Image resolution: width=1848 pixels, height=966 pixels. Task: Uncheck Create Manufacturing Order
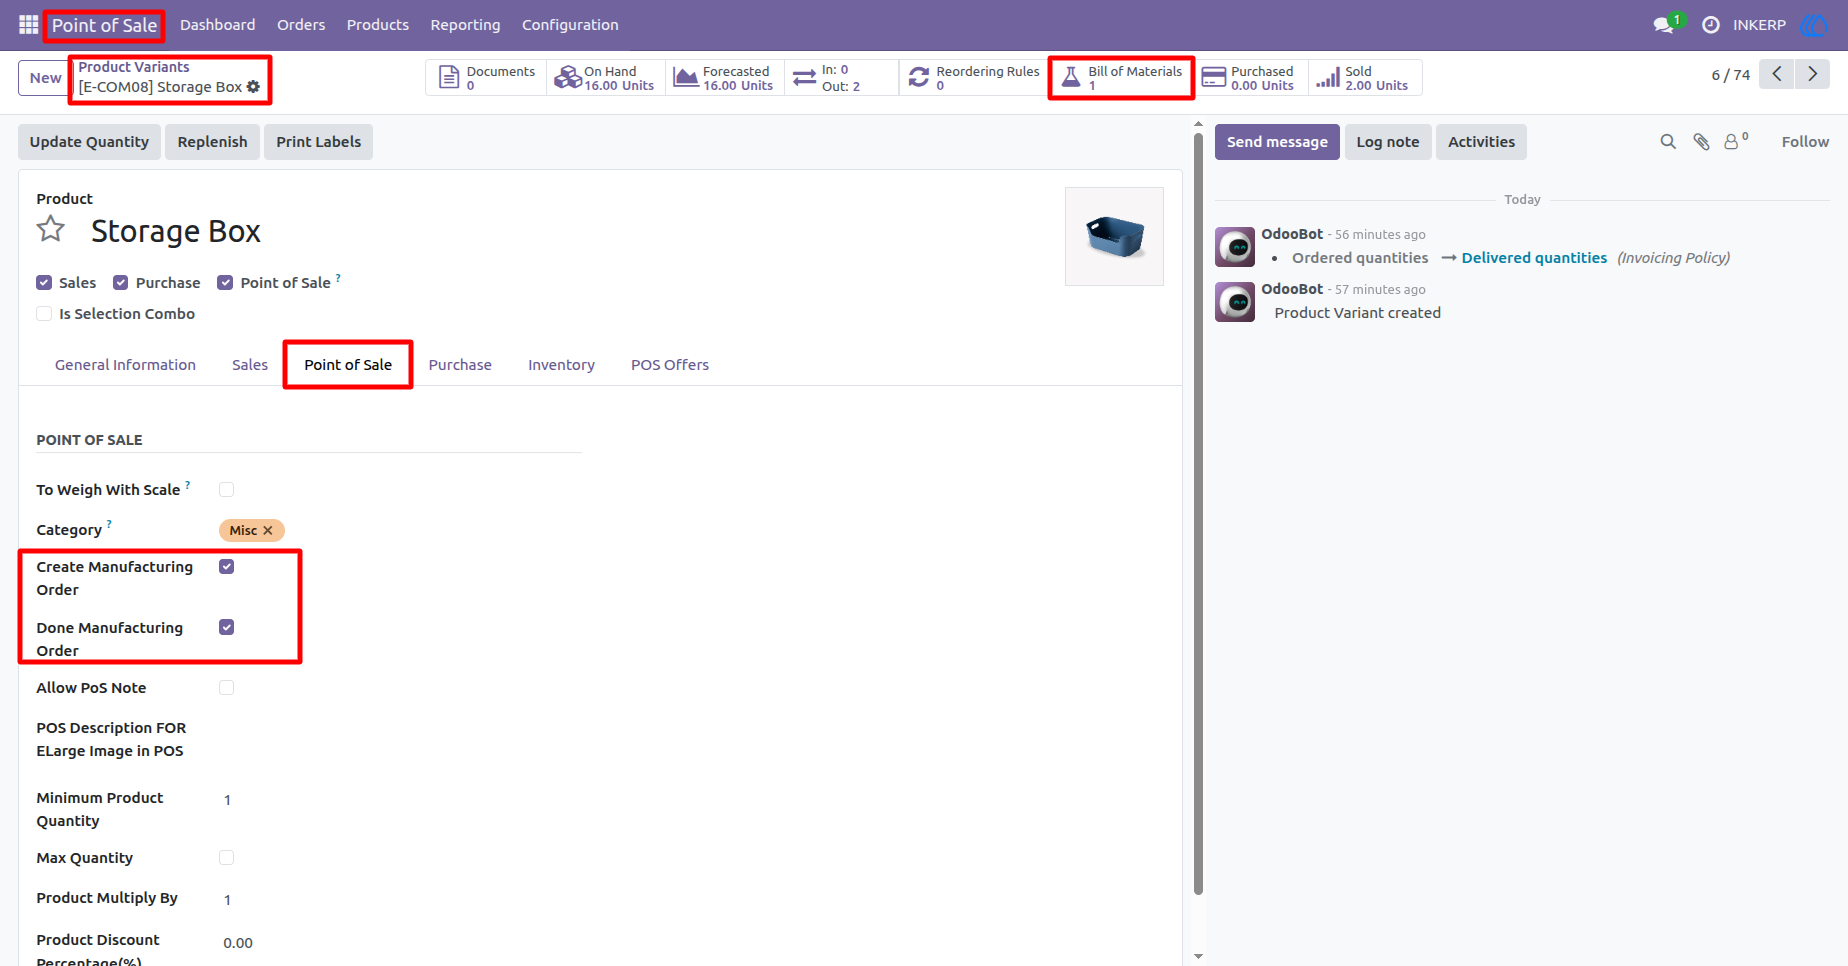click(227, 567)
